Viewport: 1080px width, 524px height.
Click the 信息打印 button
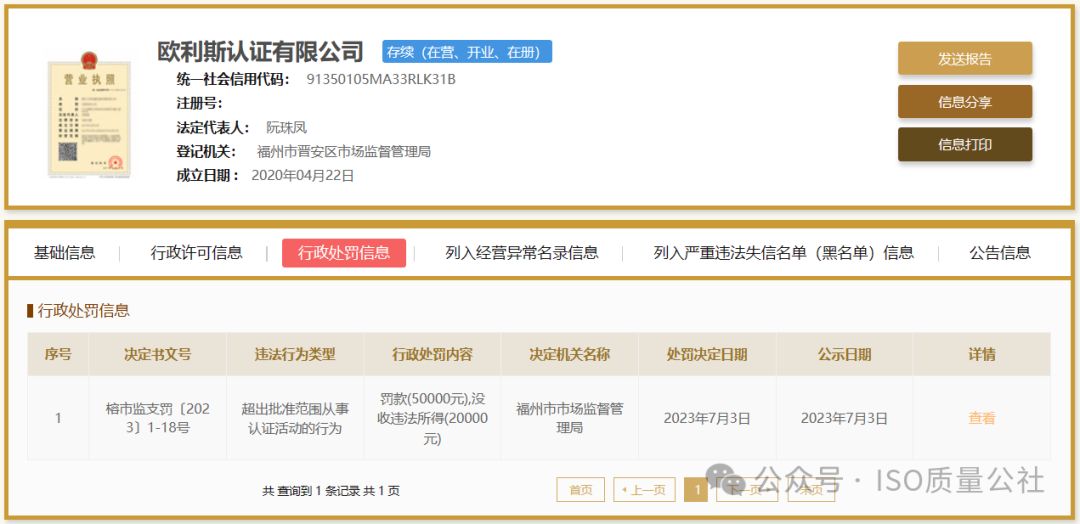coord(964,145)
